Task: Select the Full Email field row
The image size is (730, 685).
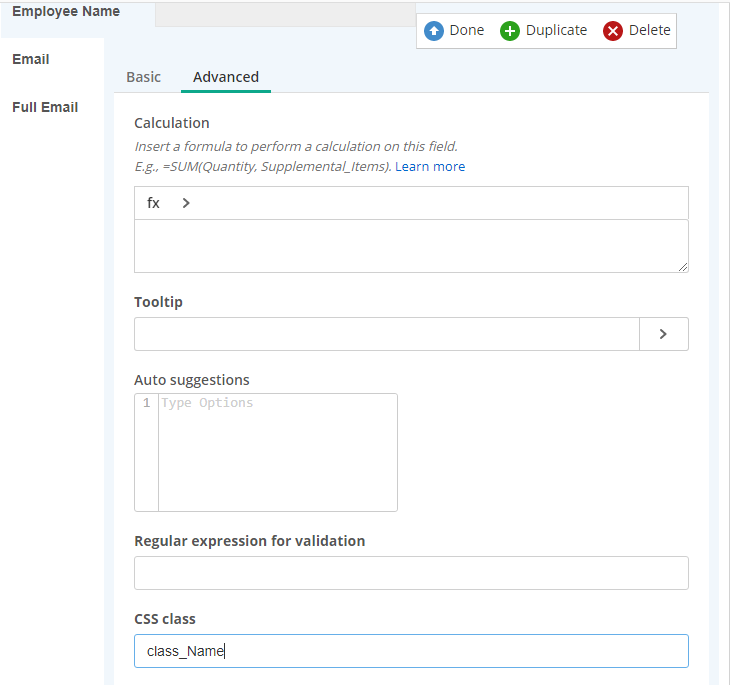Action: pos(52,107)
